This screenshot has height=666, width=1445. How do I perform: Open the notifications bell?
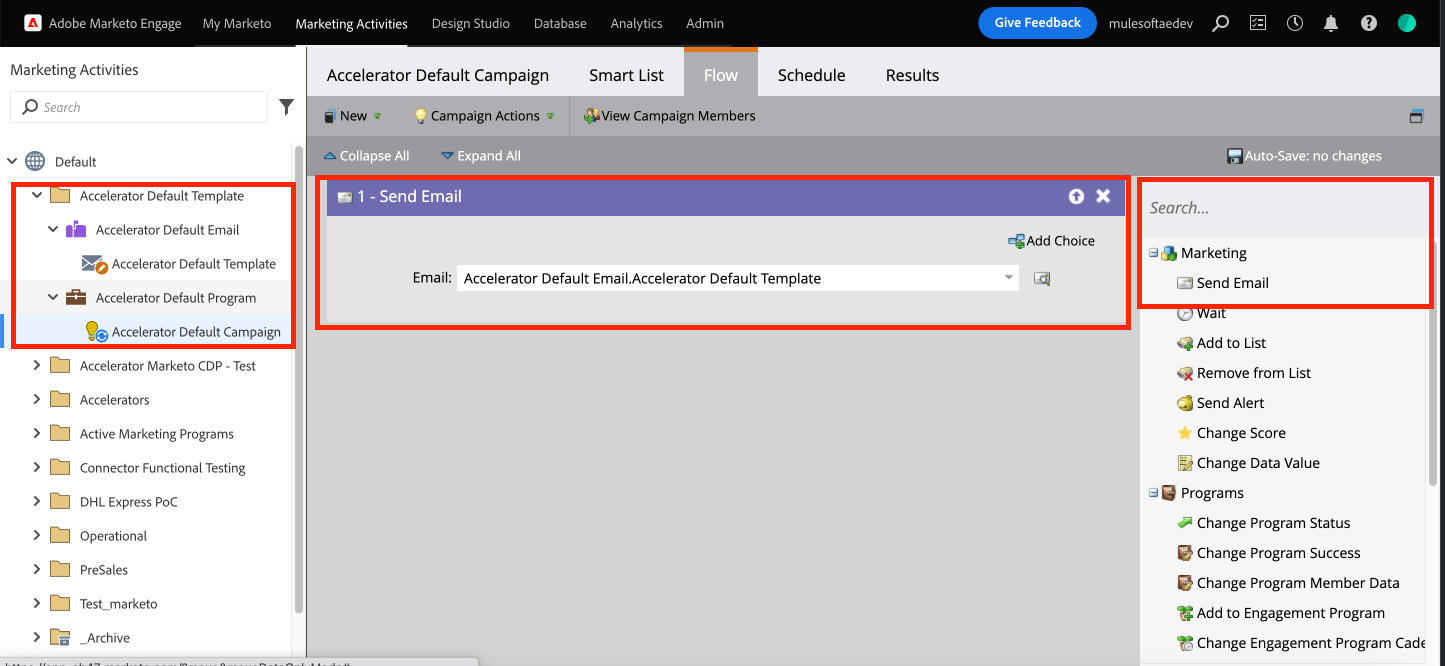pos(1331,23)
